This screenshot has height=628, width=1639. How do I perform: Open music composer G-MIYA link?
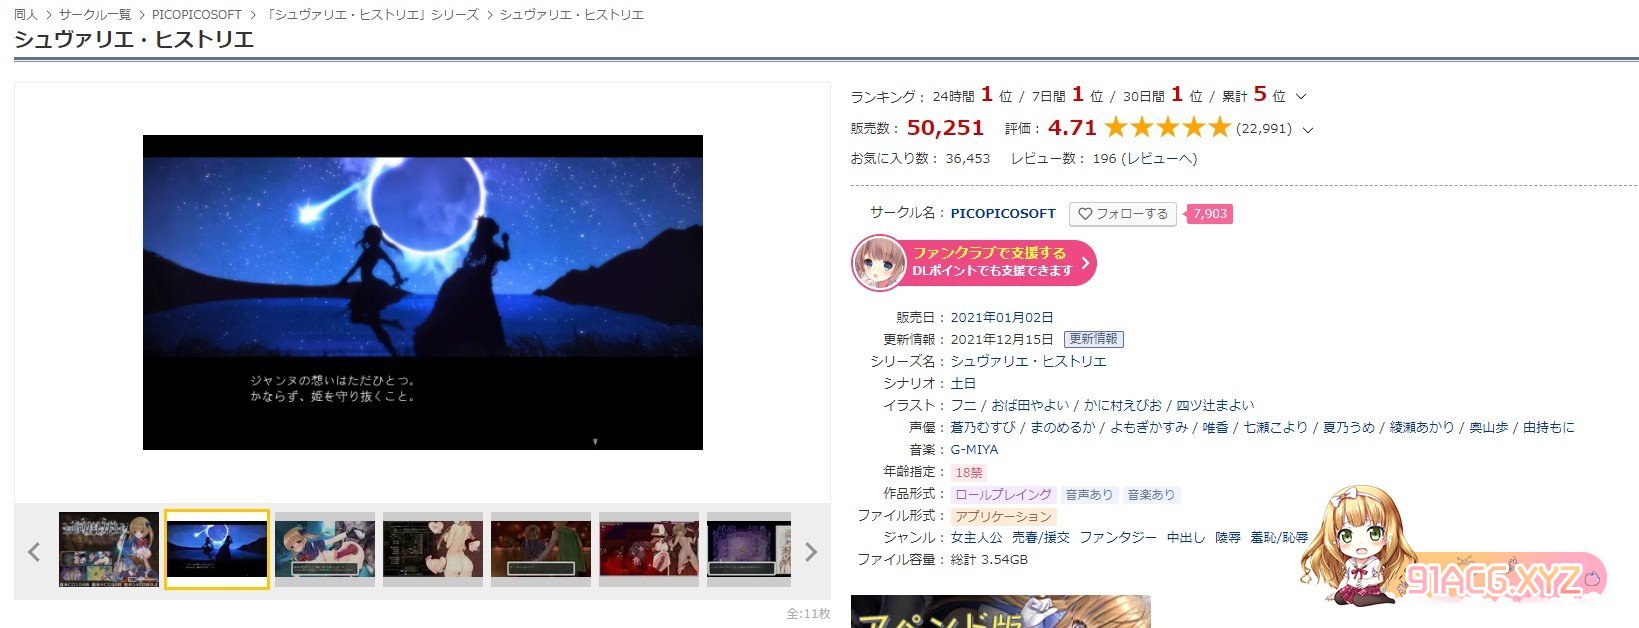(974, 449)
